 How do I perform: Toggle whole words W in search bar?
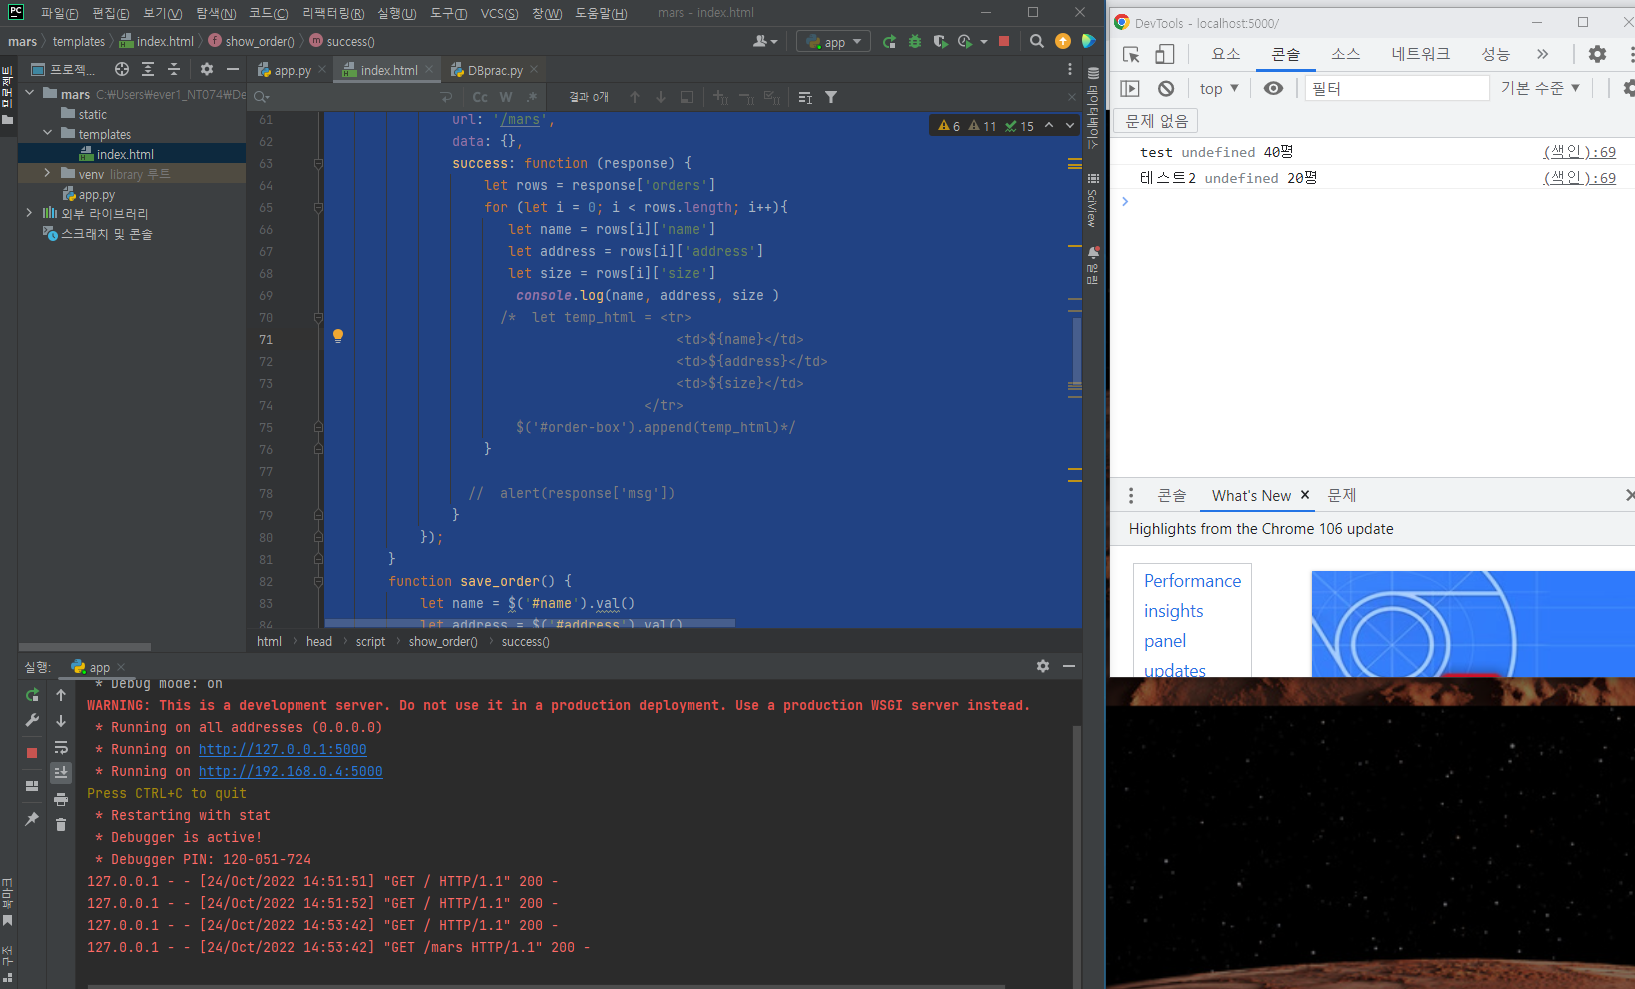coord(506,97)
